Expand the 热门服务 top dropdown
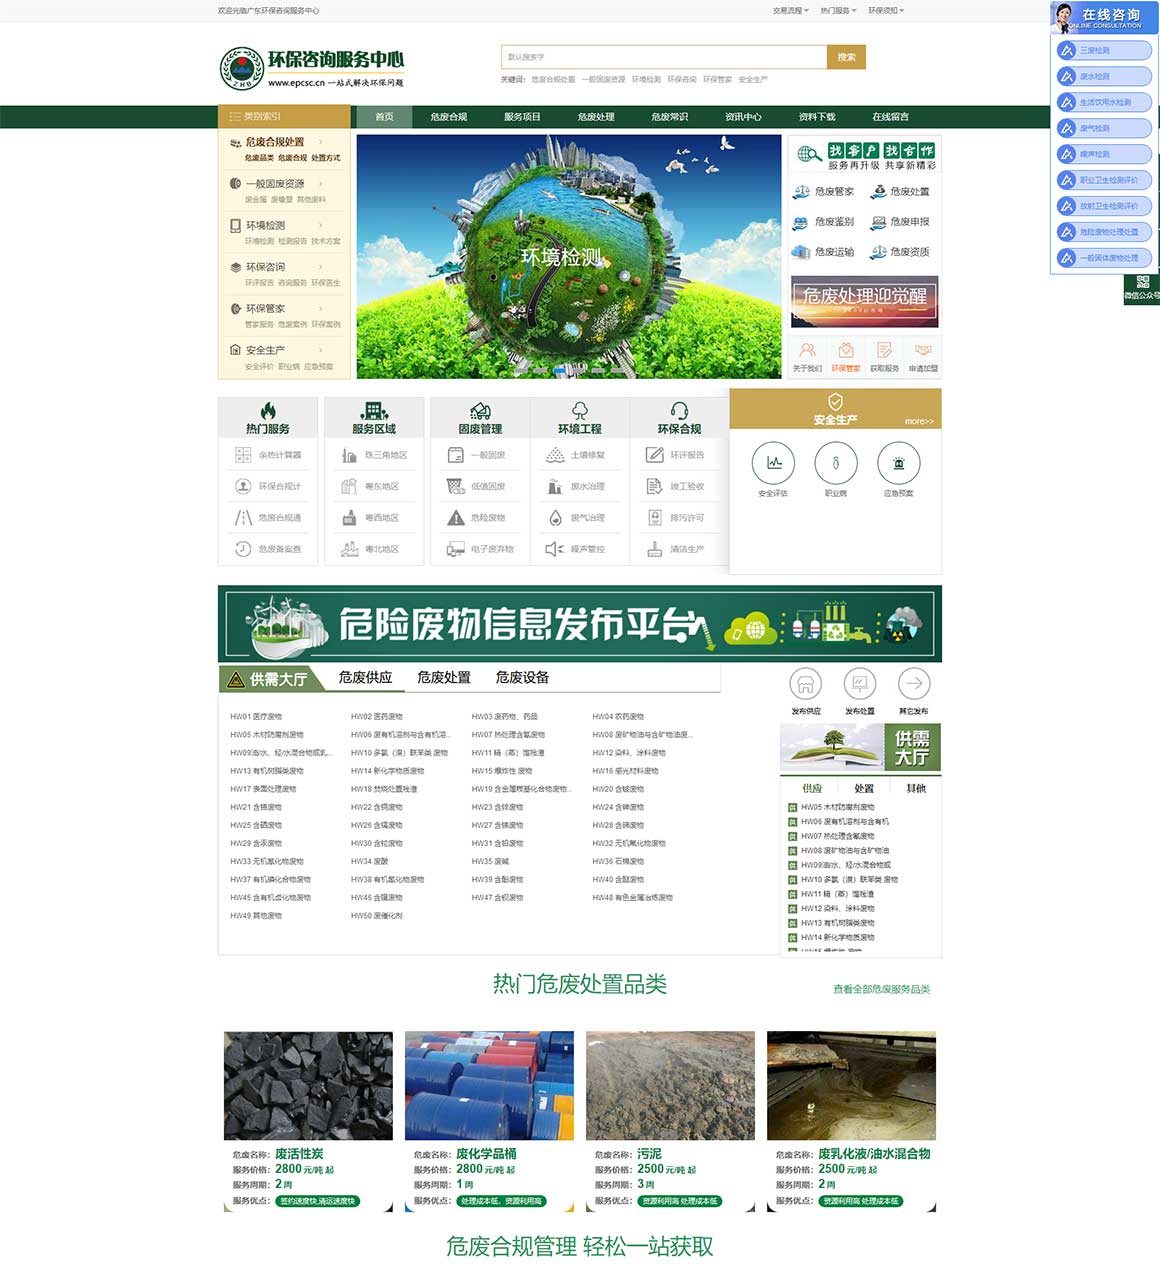 click(x=835, y=11)
